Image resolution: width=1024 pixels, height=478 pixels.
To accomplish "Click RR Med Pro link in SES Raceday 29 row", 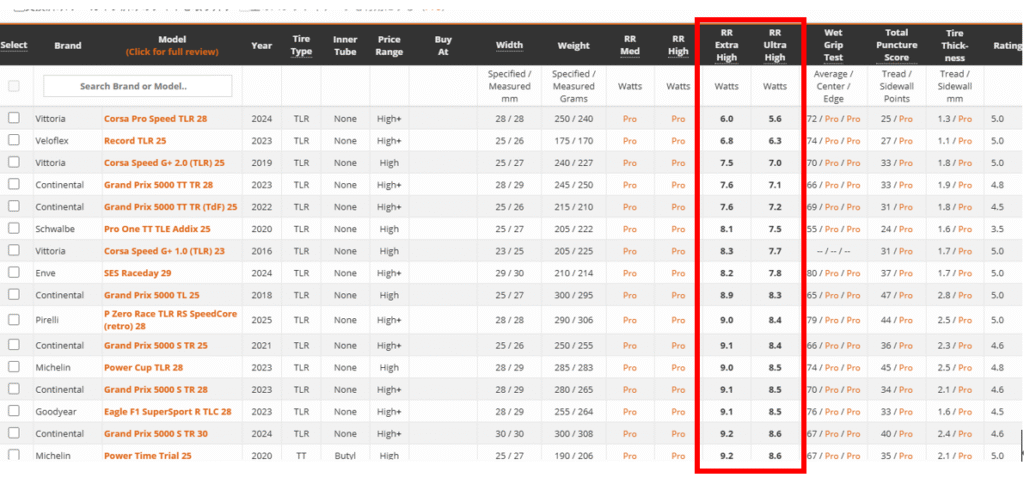I will pos(630,273).
